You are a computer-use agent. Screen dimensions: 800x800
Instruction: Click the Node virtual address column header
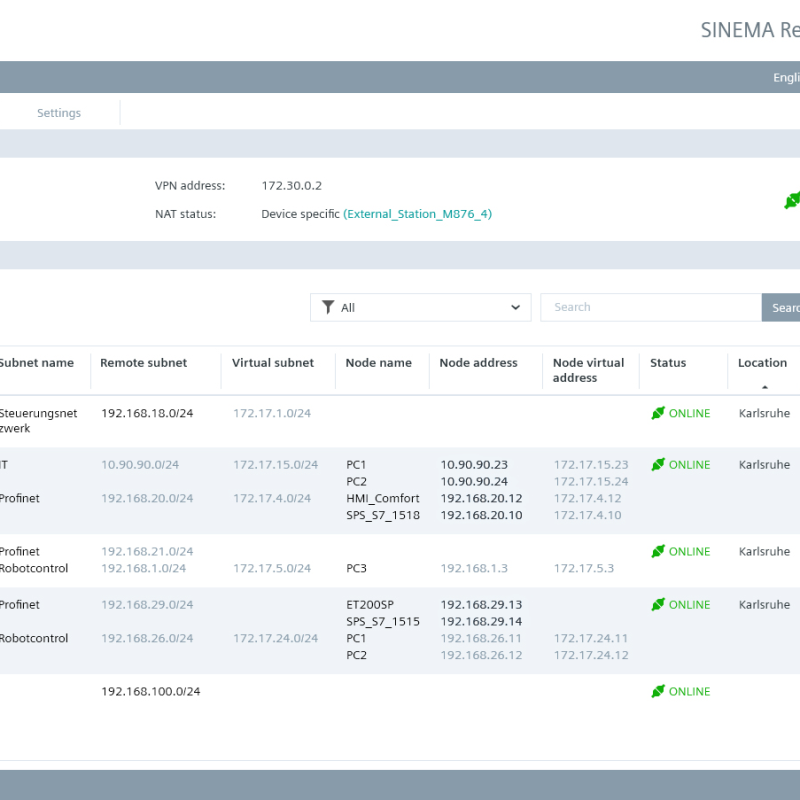[588, 370]
